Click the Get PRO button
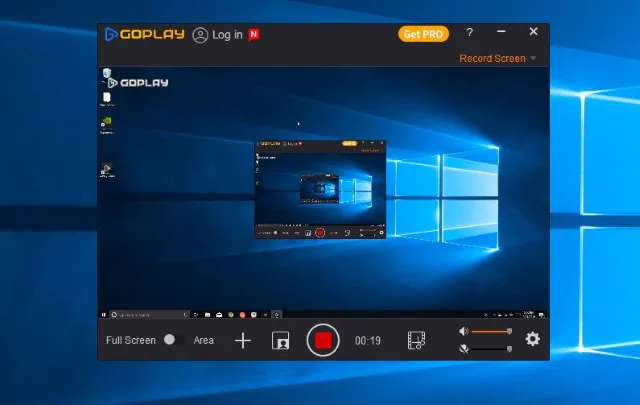Image resolution: width=640 pixels, height=405 pixels. tap(423, 34)
